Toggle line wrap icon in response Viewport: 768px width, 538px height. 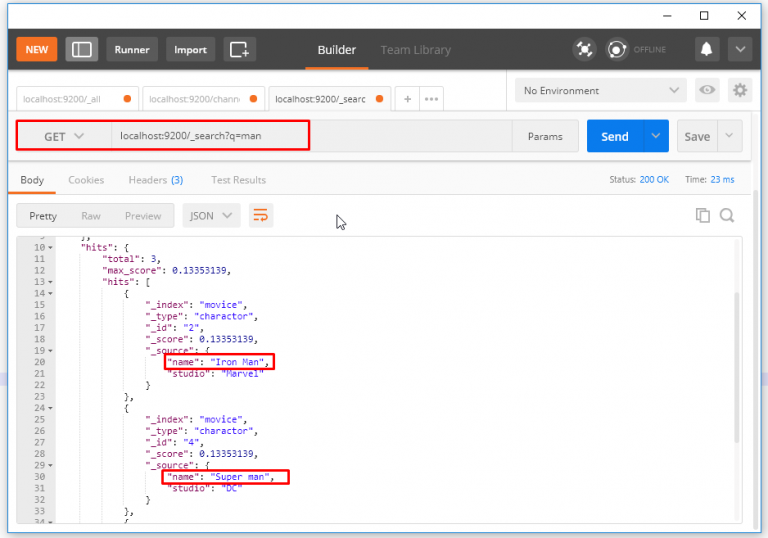(261, 215)
